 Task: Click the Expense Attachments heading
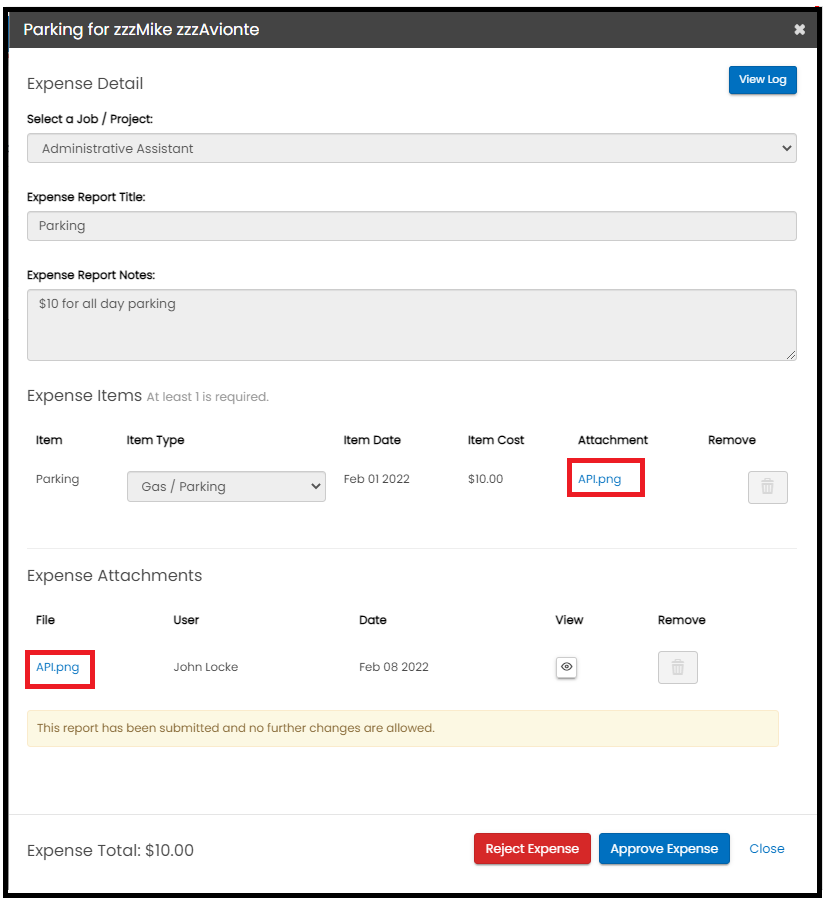click(114, 575)
